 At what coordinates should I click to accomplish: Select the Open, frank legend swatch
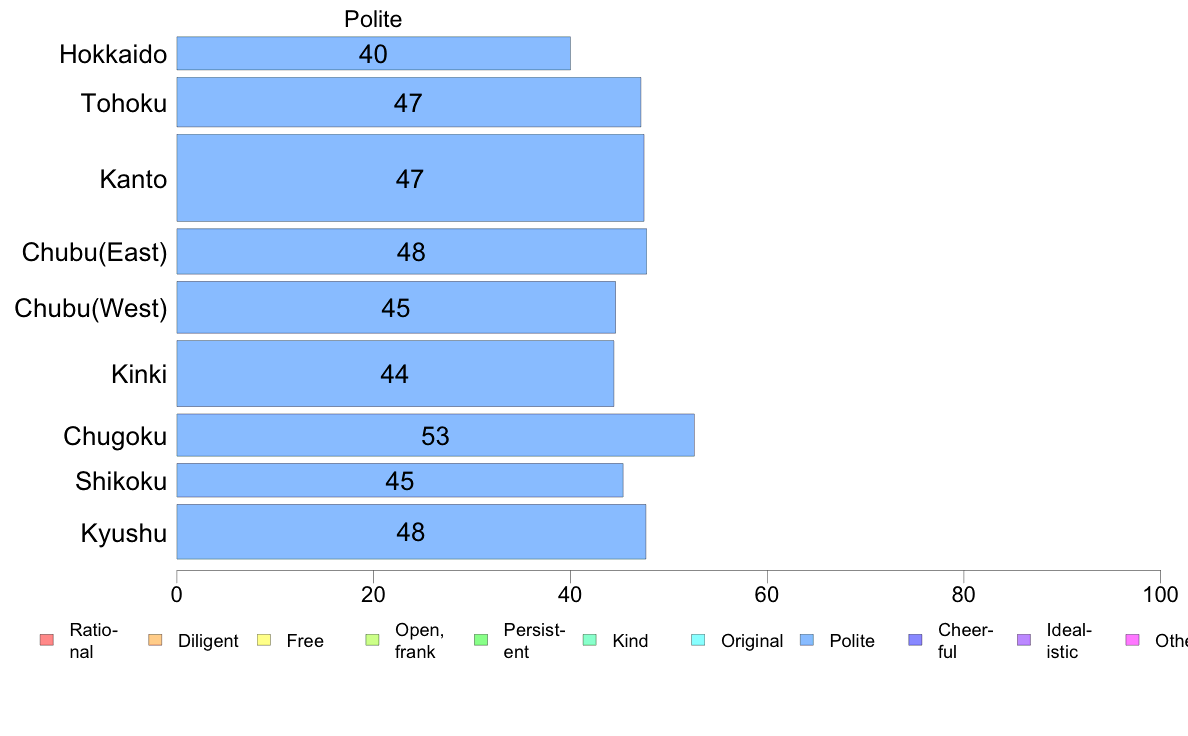(373, 640)
